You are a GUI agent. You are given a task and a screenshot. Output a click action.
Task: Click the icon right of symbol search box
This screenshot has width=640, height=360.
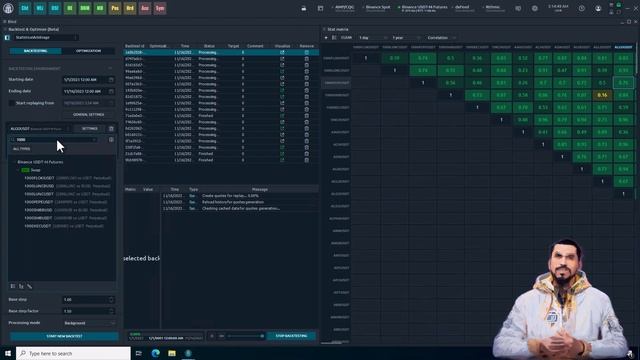111,140
